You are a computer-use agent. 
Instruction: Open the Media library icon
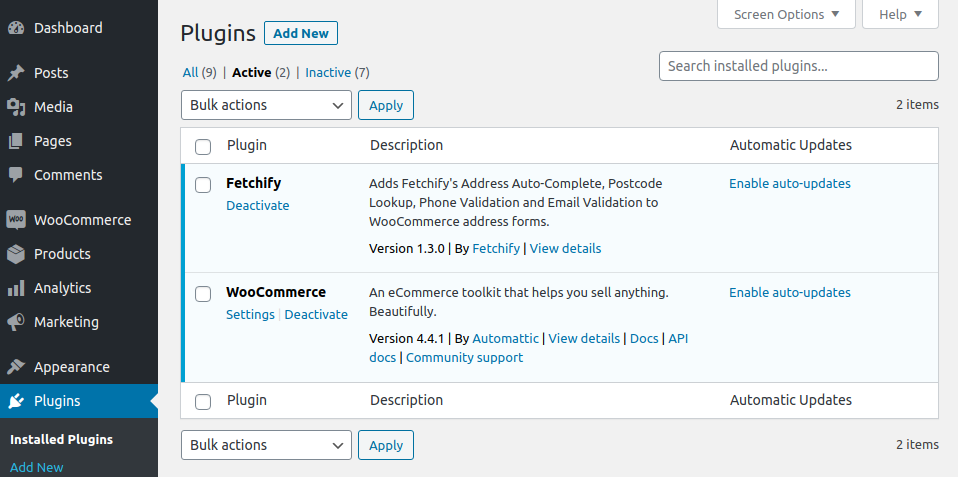[x=16, y=107]
